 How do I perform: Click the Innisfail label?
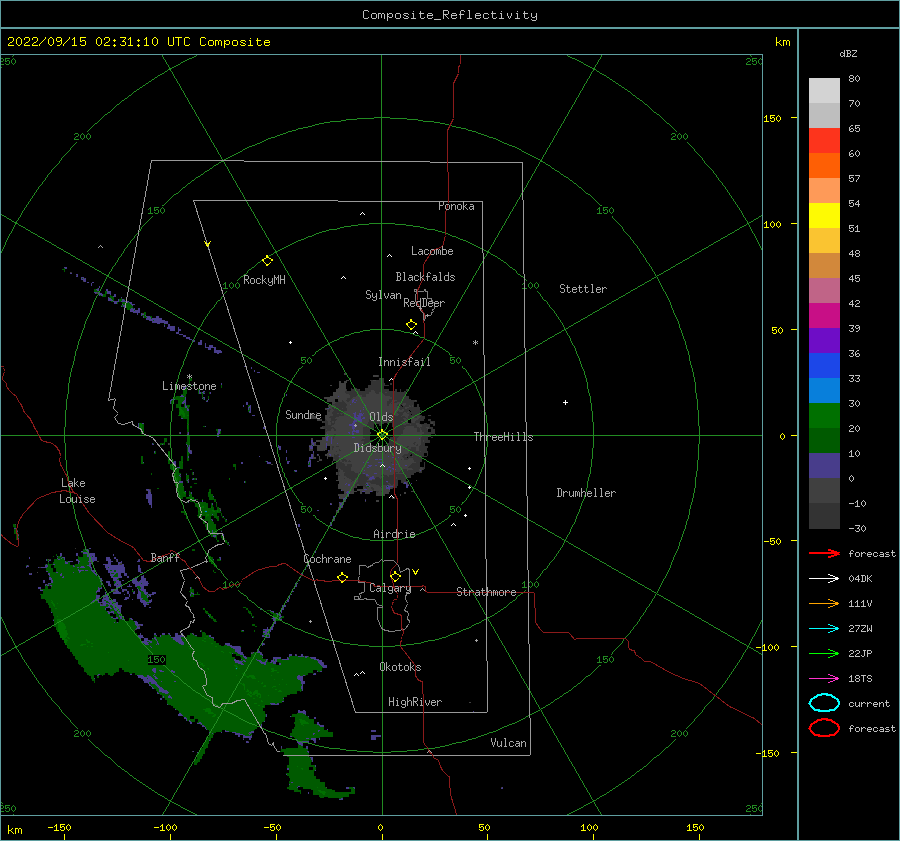coord(404,362)
